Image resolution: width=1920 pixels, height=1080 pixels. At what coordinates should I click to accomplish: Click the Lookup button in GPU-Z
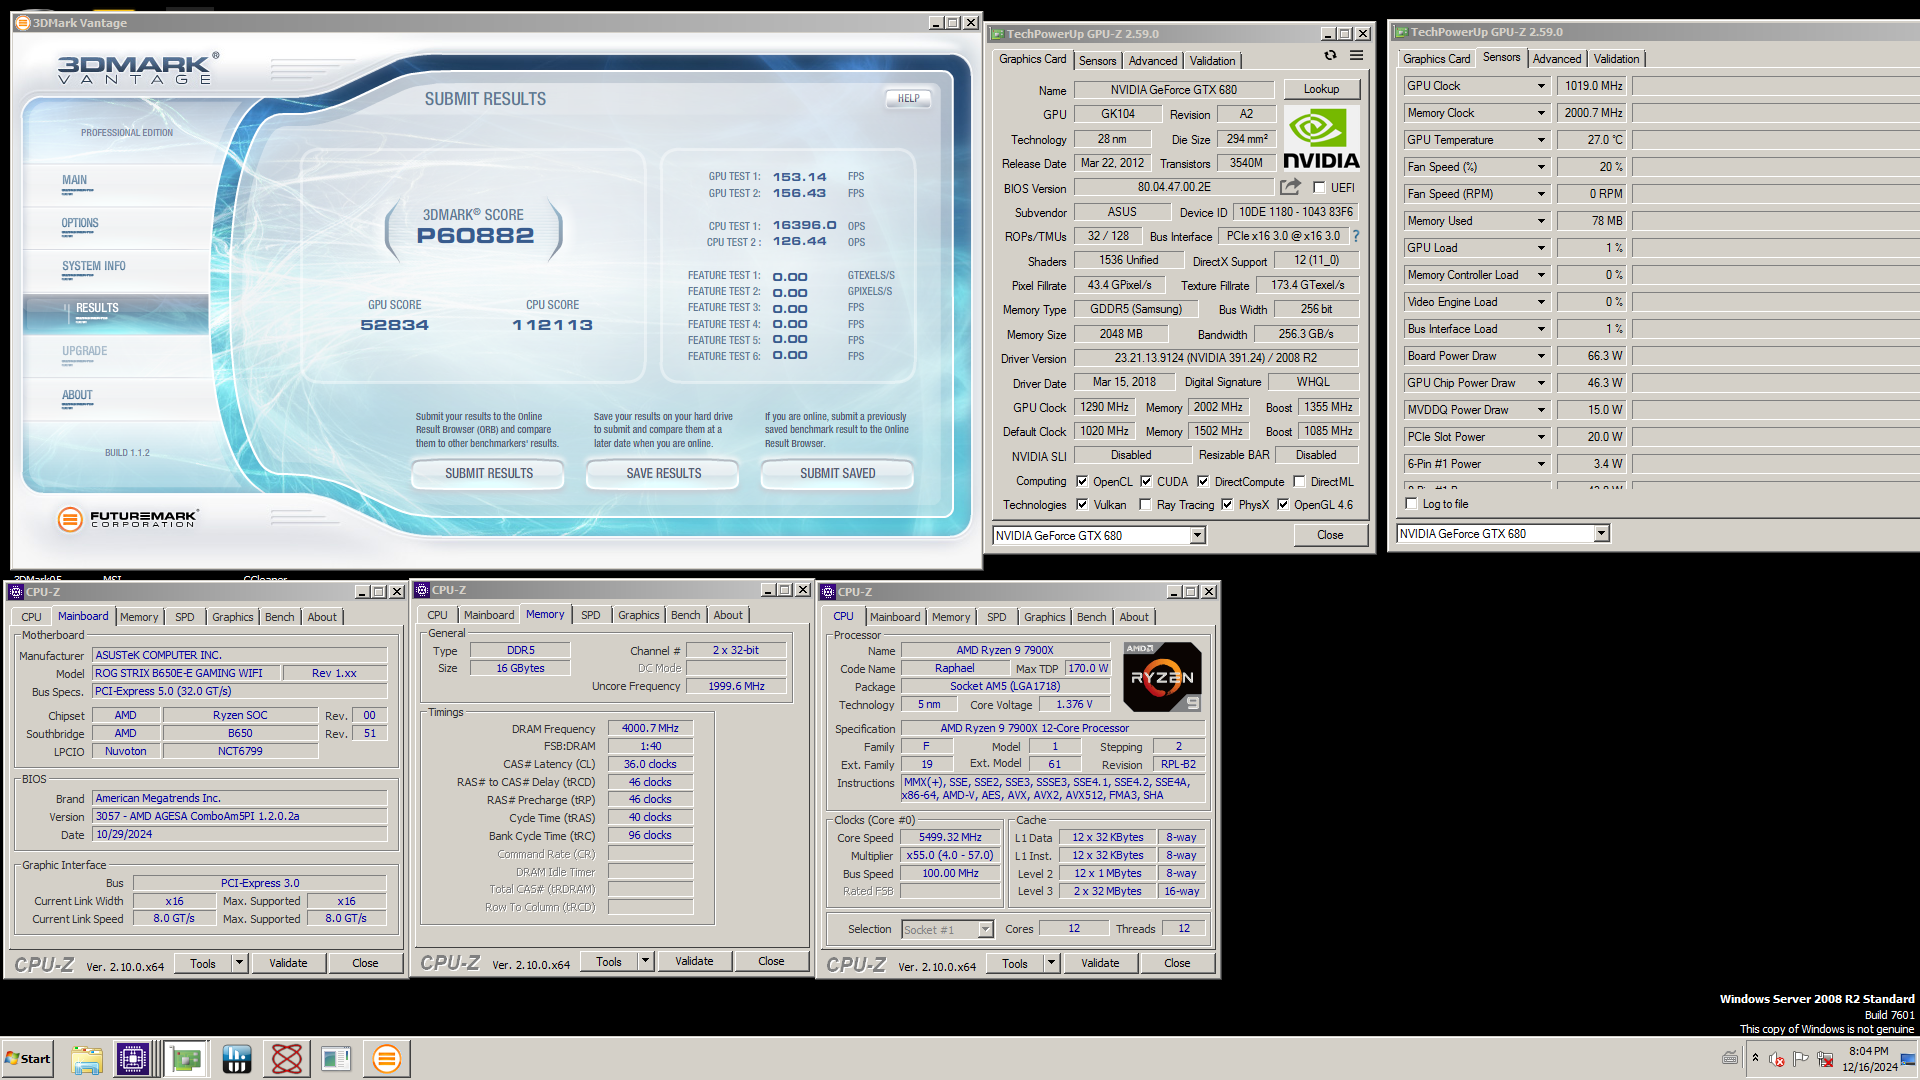coord(1321,89)
